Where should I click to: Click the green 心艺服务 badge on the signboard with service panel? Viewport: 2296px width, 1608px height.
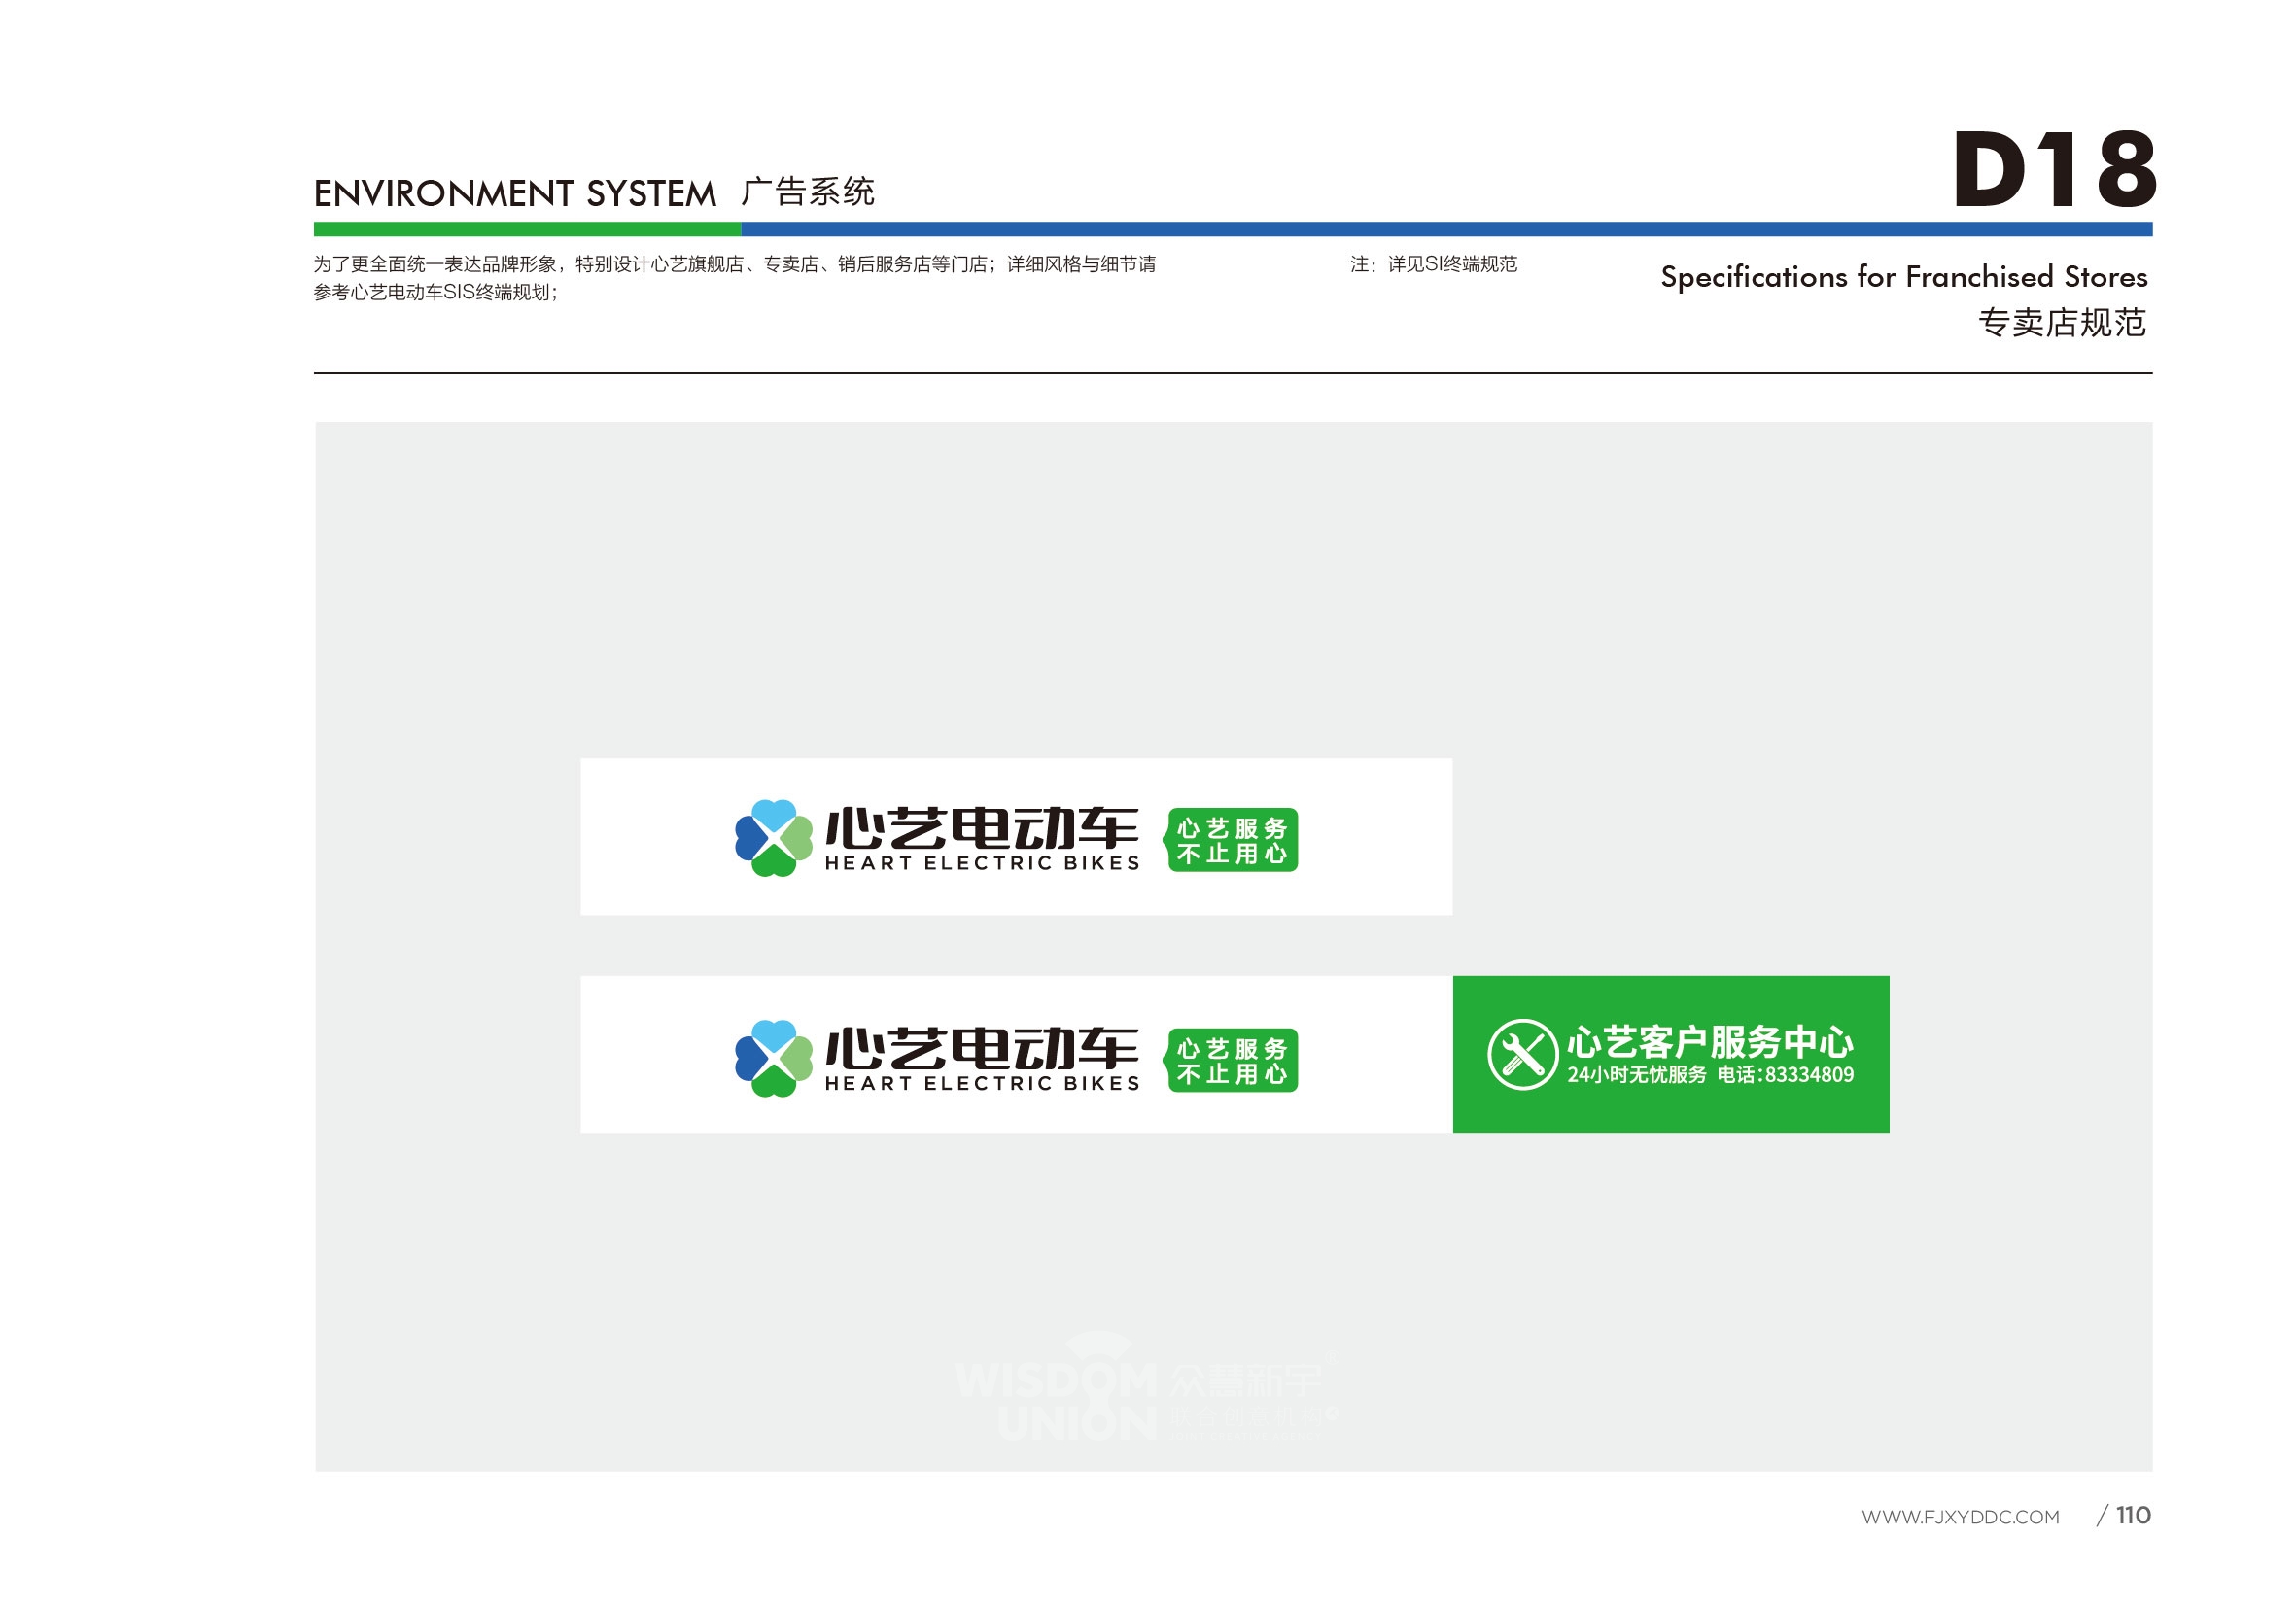pos(1230,1060)
